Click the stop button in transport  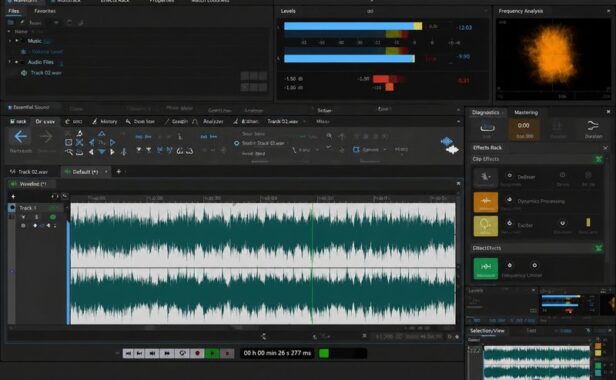(x=227, y=353)
